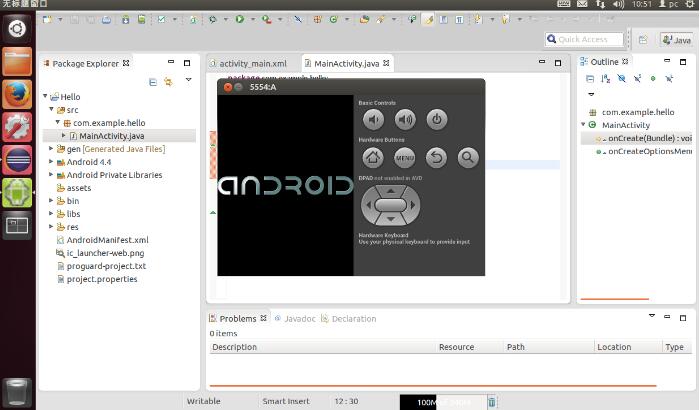Click the emulator volume down button

(x=373, y=119)
